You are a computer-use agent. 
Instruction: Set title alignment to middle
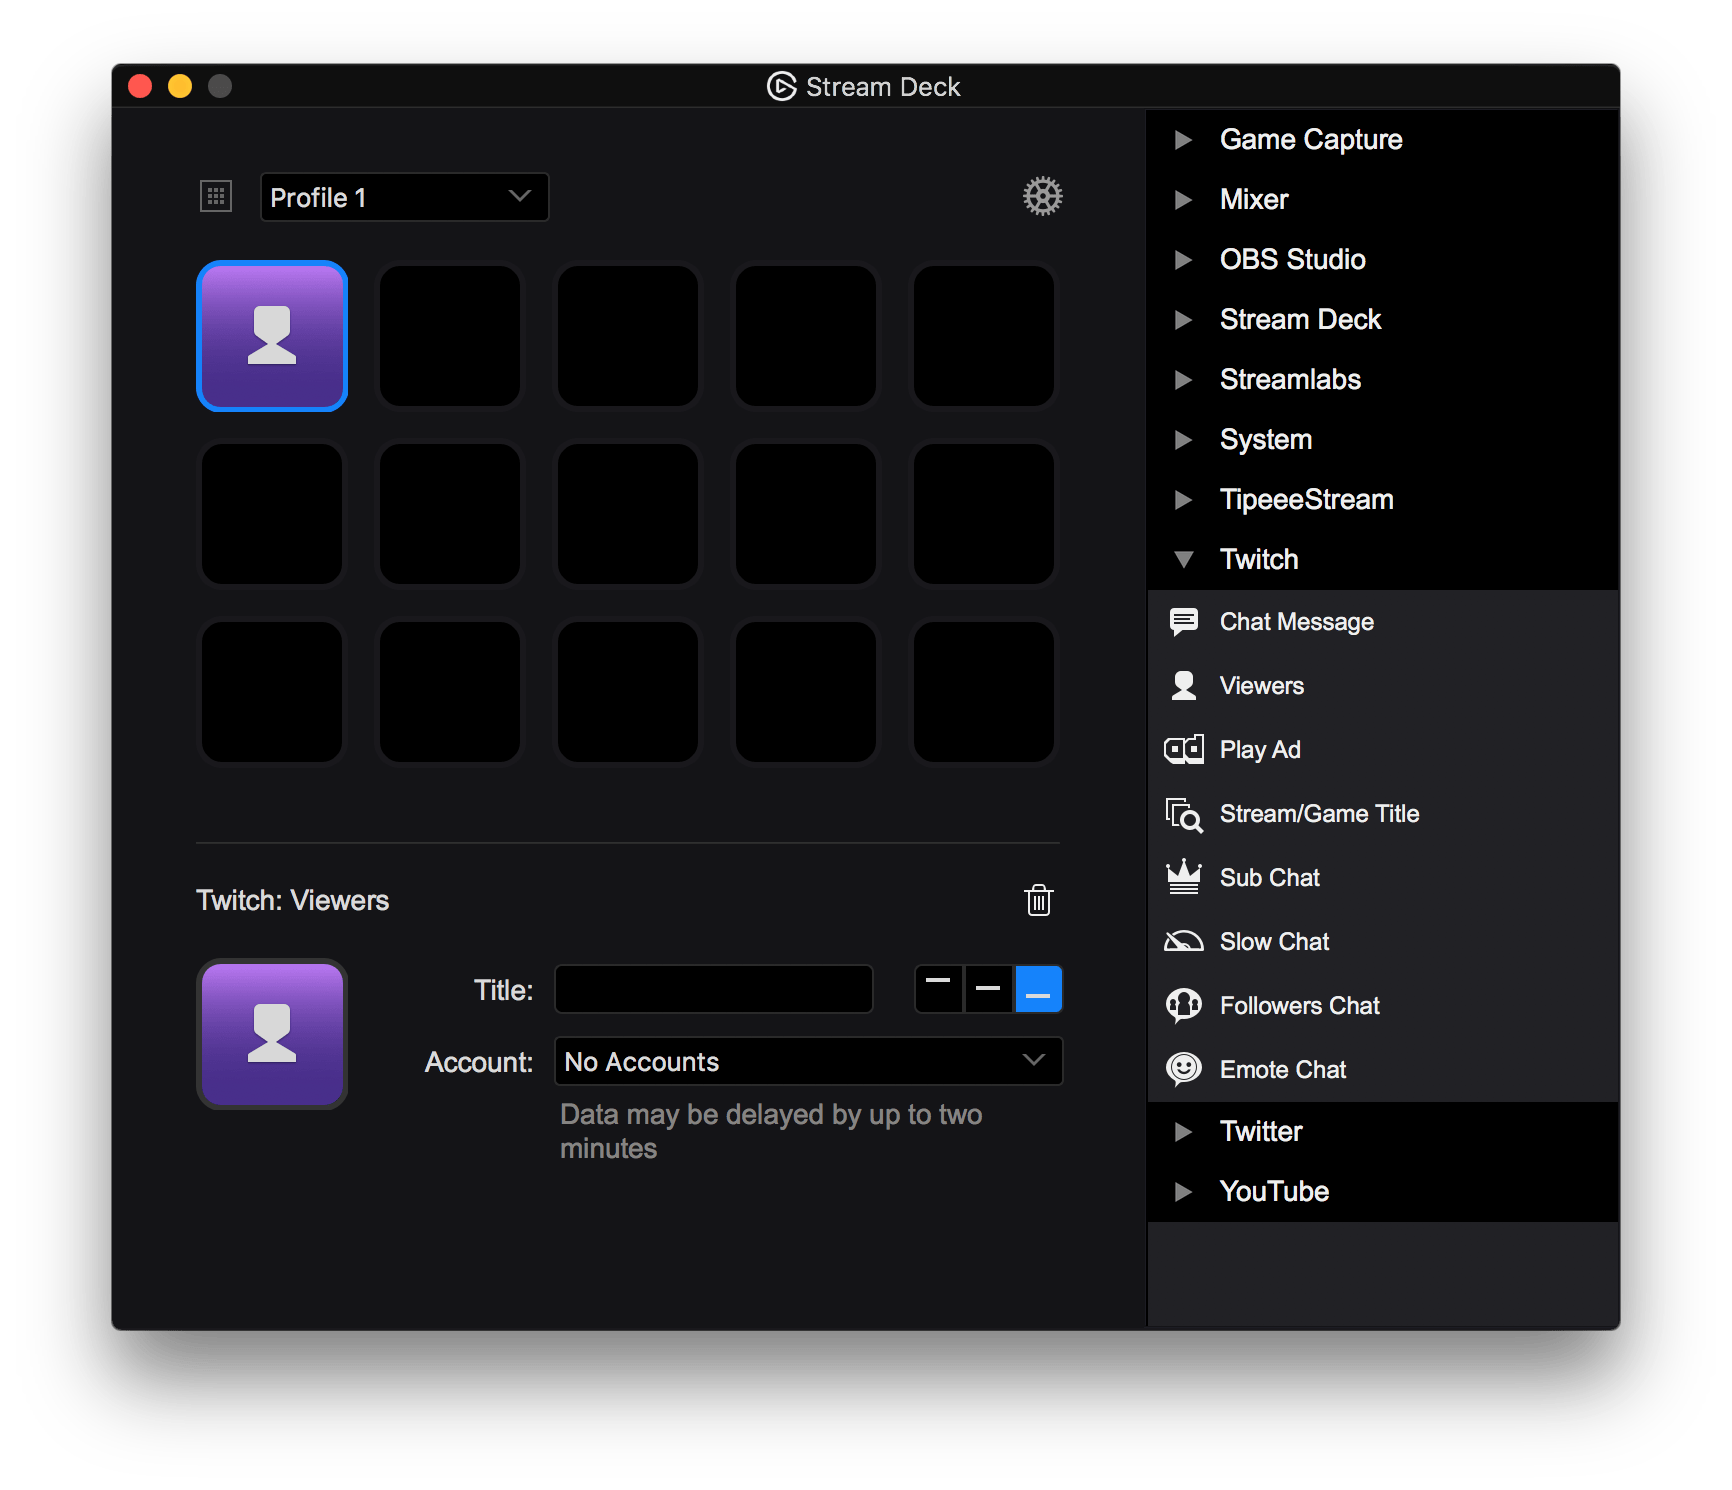tap(988, 989)
